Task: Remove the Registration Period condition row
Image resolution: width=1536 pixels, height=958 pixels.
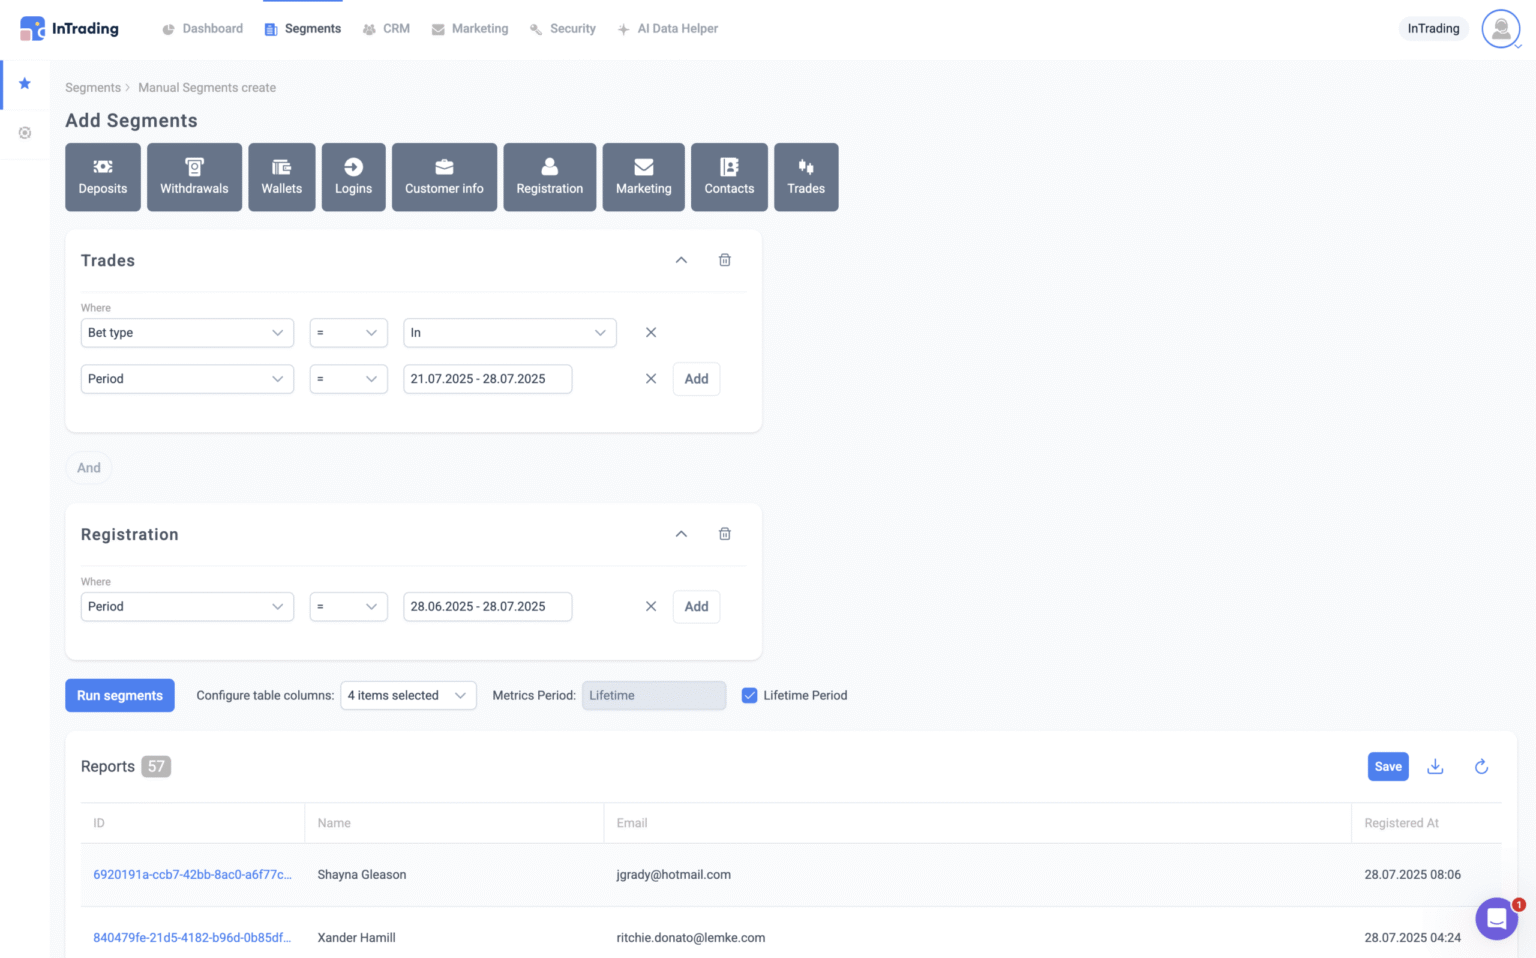Action: coord(651,607)
